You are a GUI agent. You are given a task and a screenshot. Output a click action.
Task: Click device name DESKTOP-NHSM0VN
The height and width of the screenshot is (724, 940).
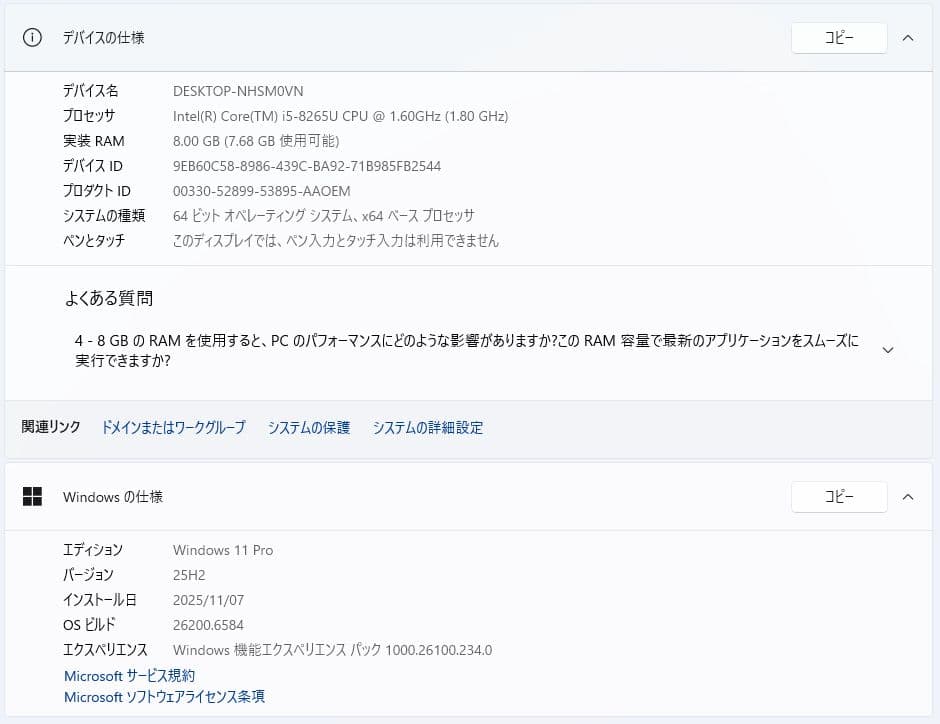coord(238,91)
